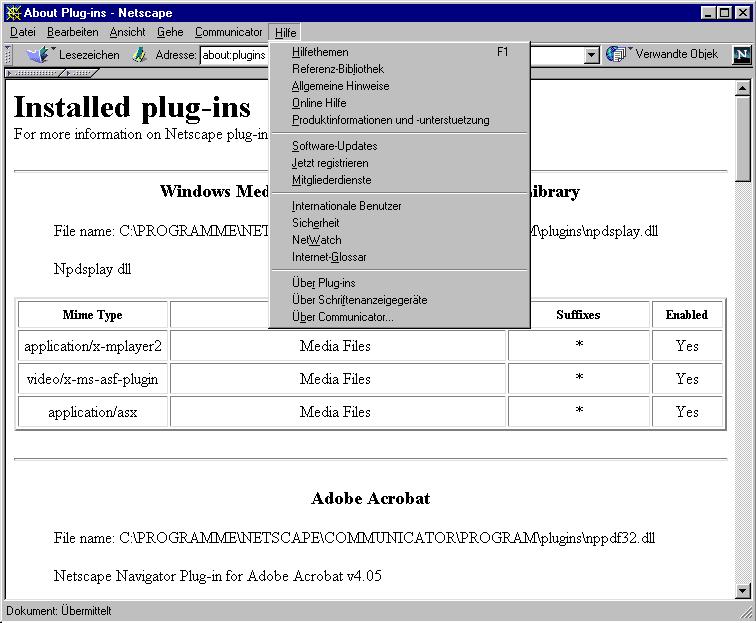Click the Mime Type column header
Screen dimensions: 756x623
(x=93, y=315)
